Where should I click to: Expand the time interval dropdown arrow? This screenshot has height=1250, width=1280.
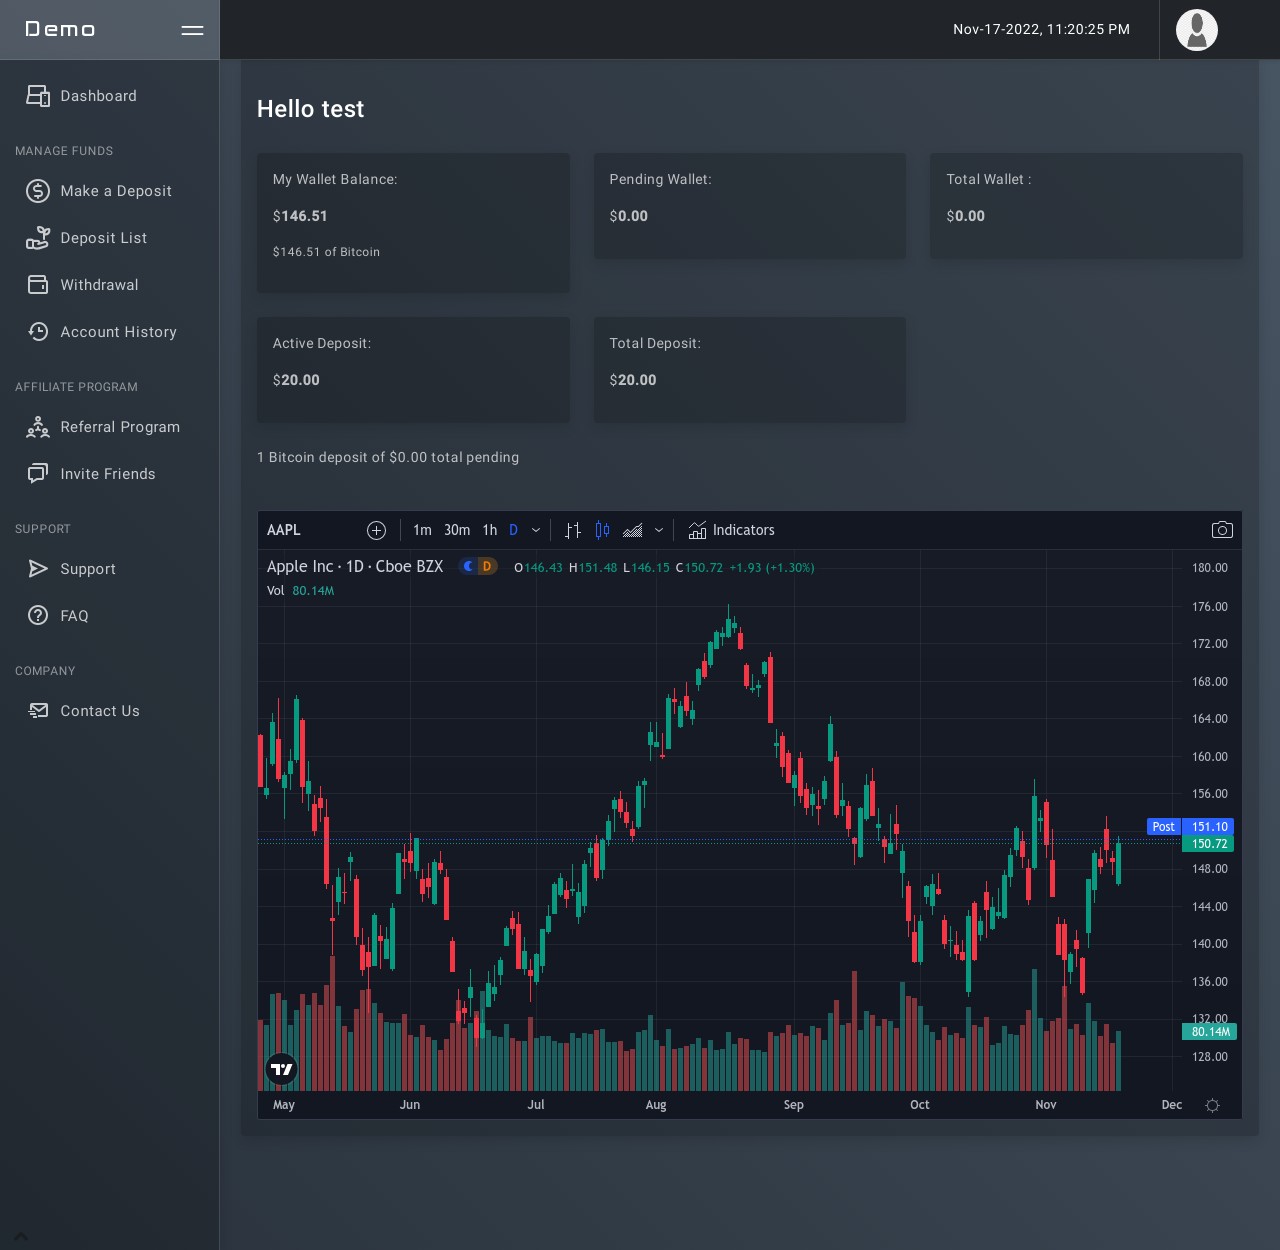pyautogui.click(x=536, y=530)
